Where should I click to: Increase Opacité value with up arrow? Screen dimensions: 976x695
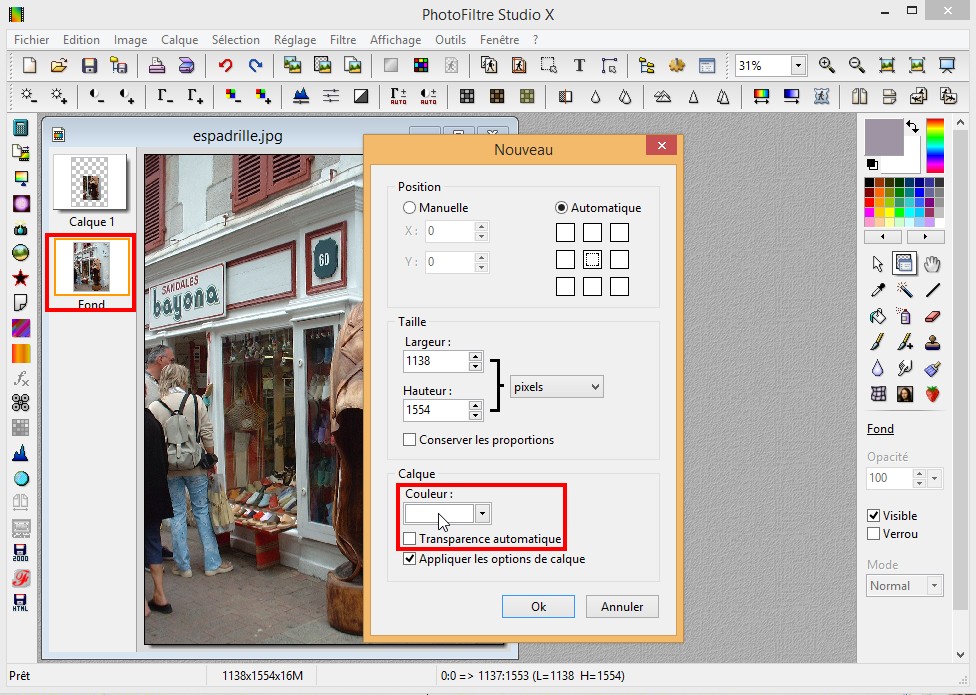[x=919, y=474]
